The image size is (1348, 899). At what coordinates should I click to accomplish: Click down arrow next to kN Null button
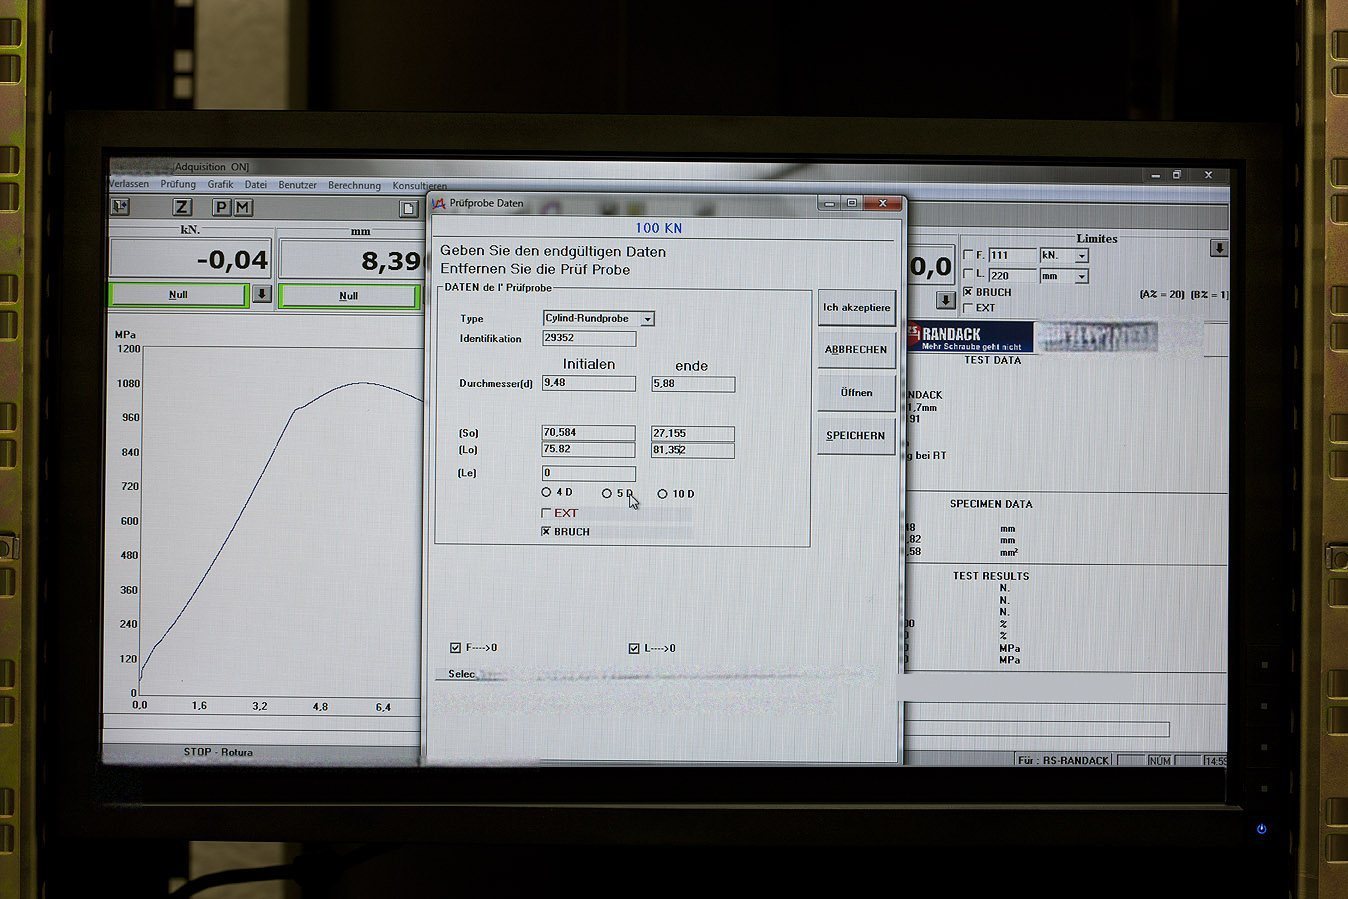pos(262,294)
